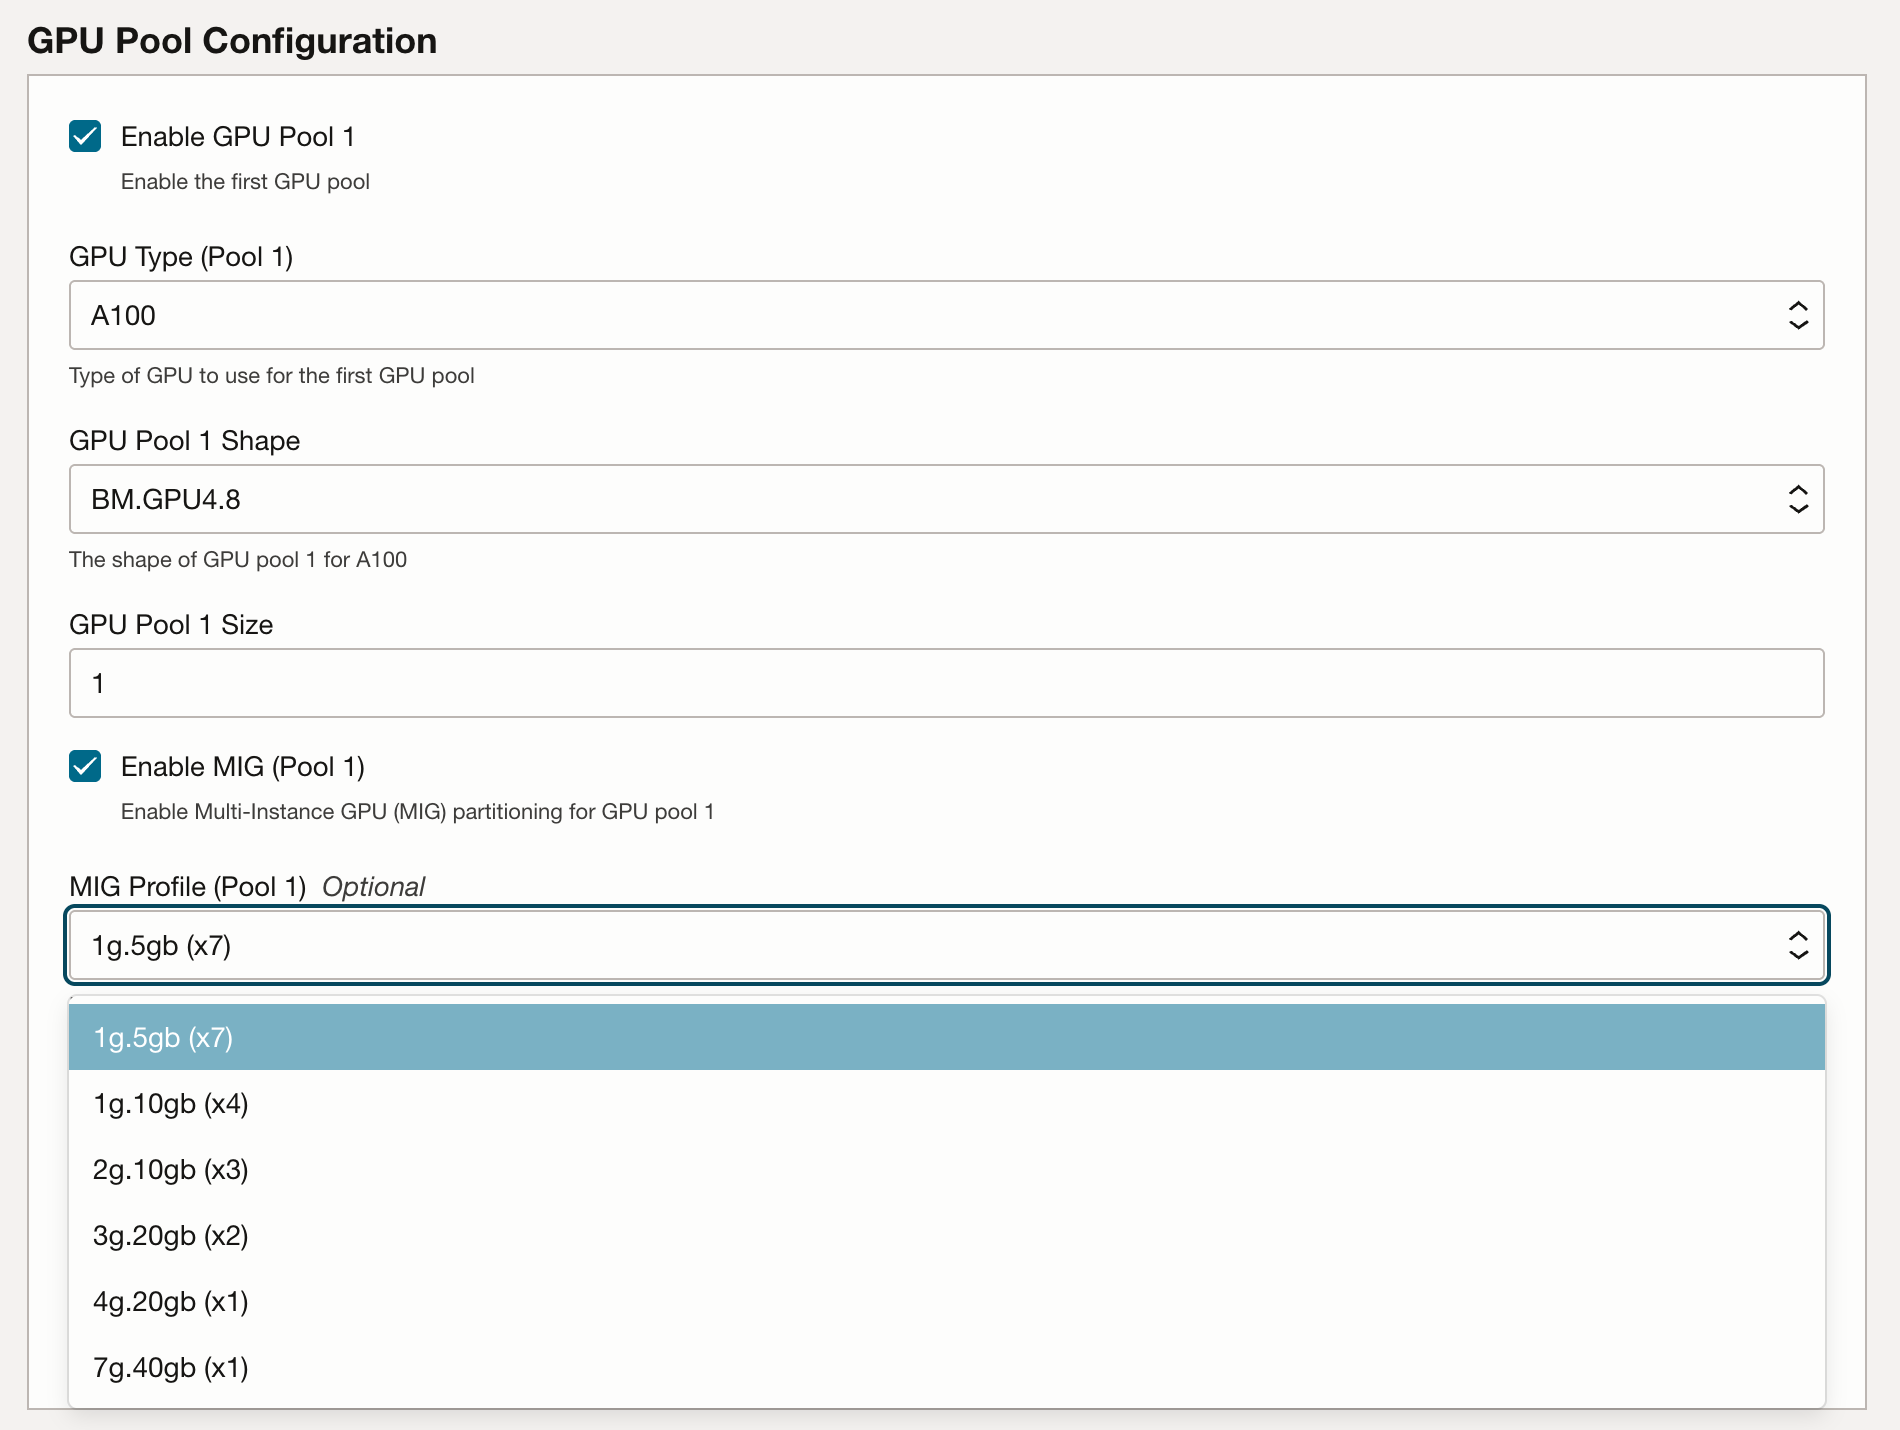Disable MIG partitioning for Pool 1

point(86,767)
